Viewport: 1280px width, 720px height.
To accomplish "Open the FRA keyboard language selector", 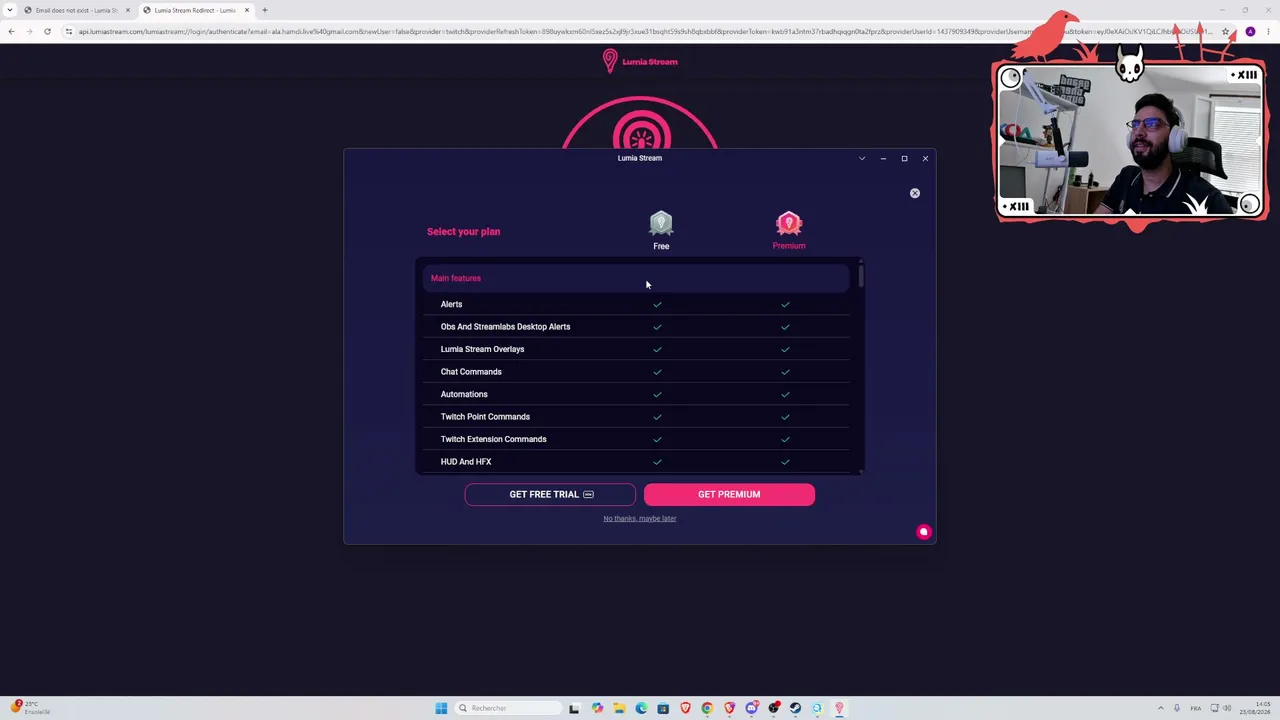I will click(x=1196, y=708).
